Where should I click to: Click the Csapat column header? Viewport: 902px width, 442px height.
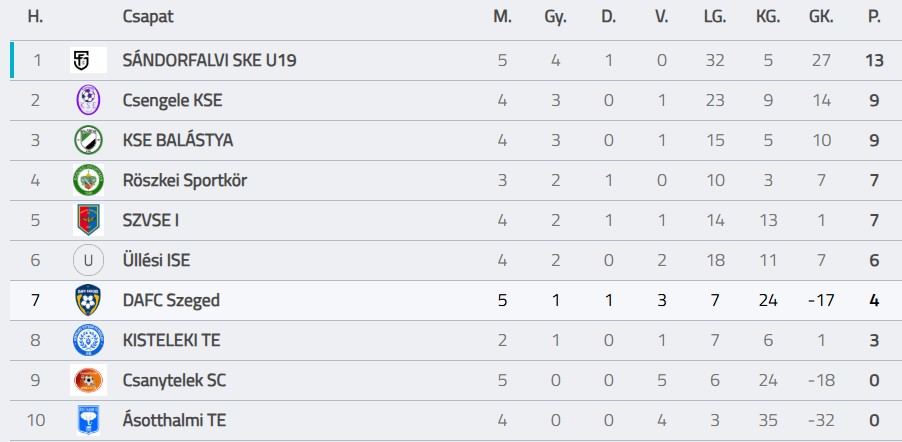click(x=146, y=17)
